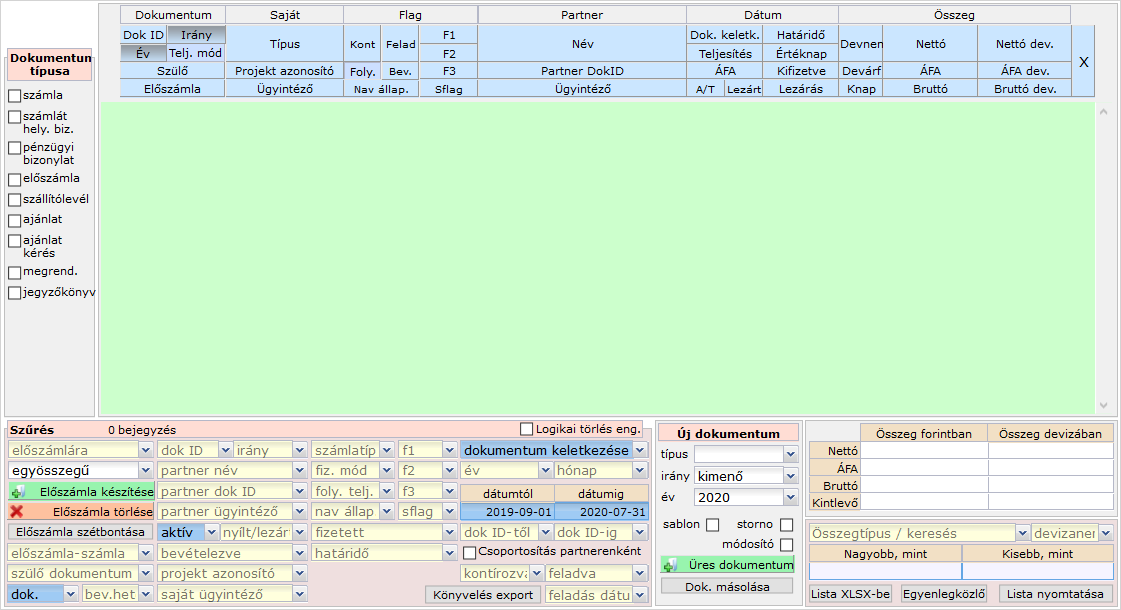The width and height of the screenshot is (1121, 610).
Task: Toggle Csoportosítás partnerenként checkbox
Action: pos(469,552)
